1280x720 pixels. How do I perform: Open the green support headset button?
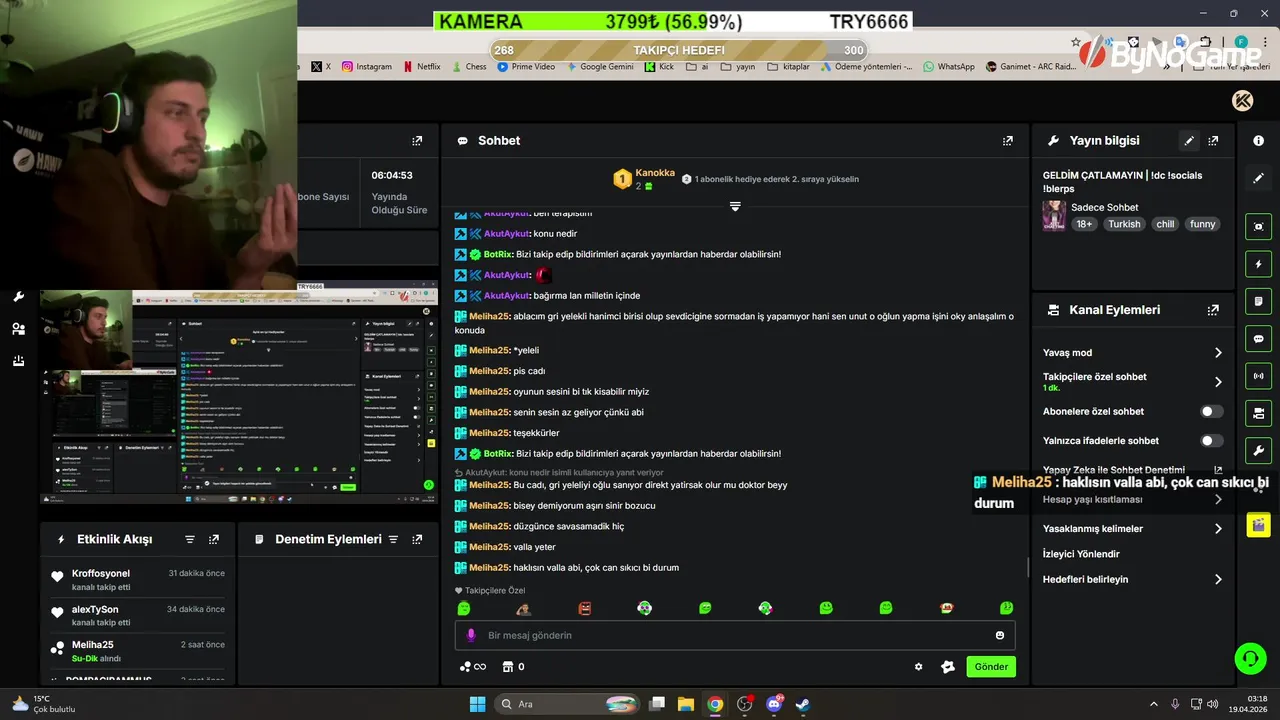1250,658
